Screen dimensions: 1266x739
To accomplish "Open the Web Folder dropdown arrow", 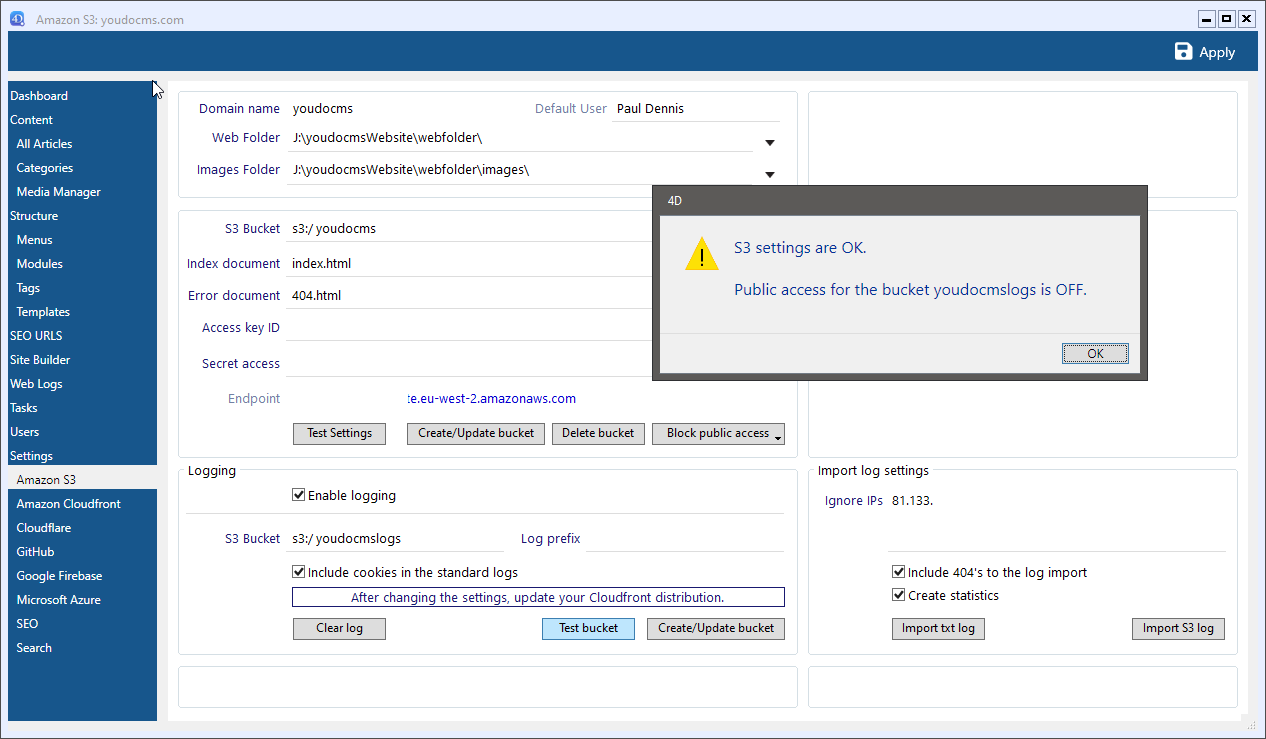I will point(770,143).
